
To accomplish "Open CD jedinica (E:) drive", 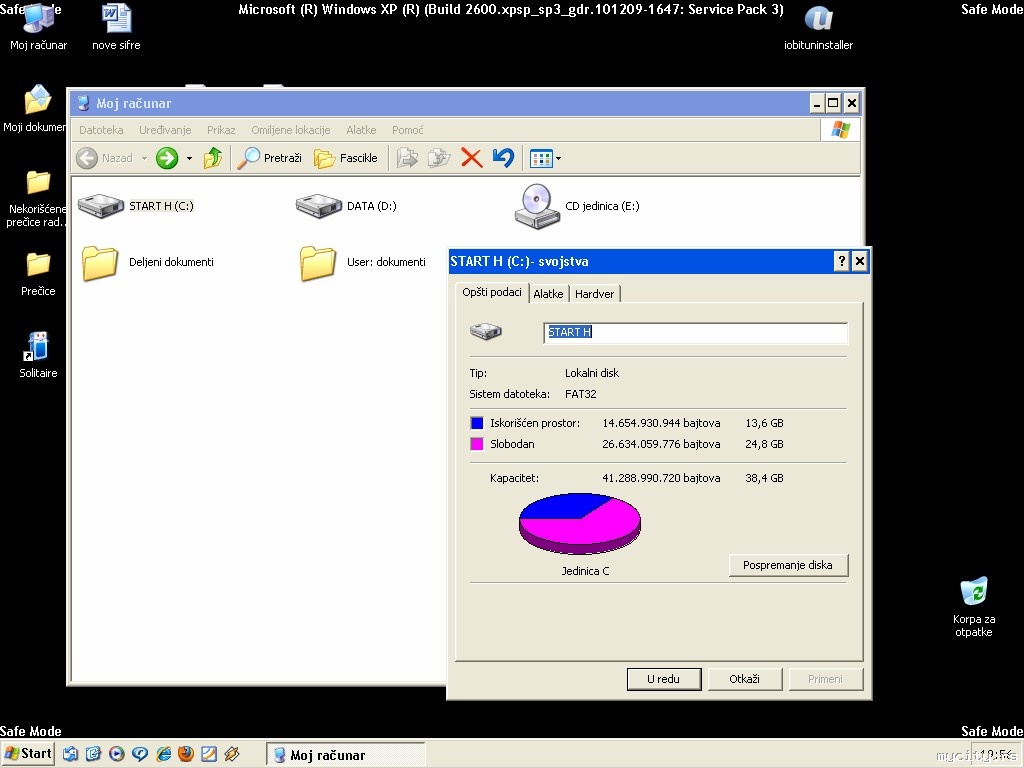I will [577, 206].
